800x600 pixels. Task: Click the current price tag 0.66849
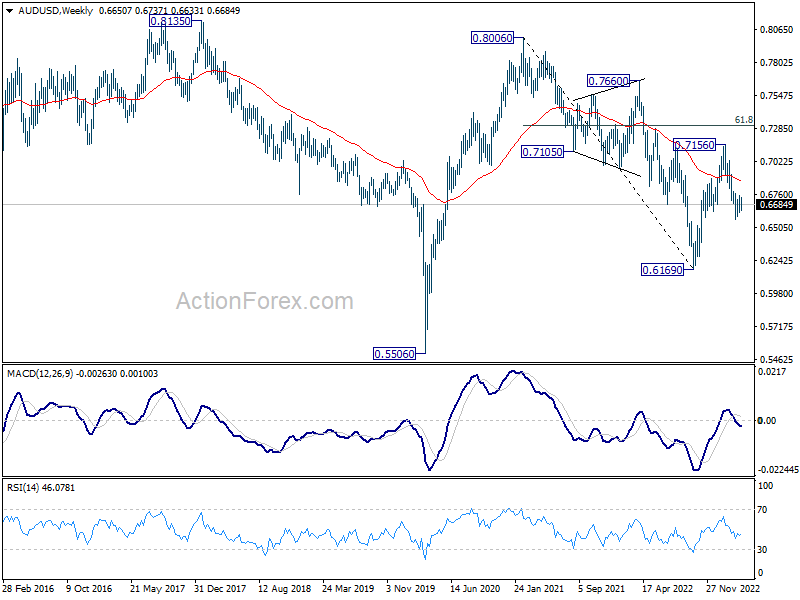coord(777,205)
